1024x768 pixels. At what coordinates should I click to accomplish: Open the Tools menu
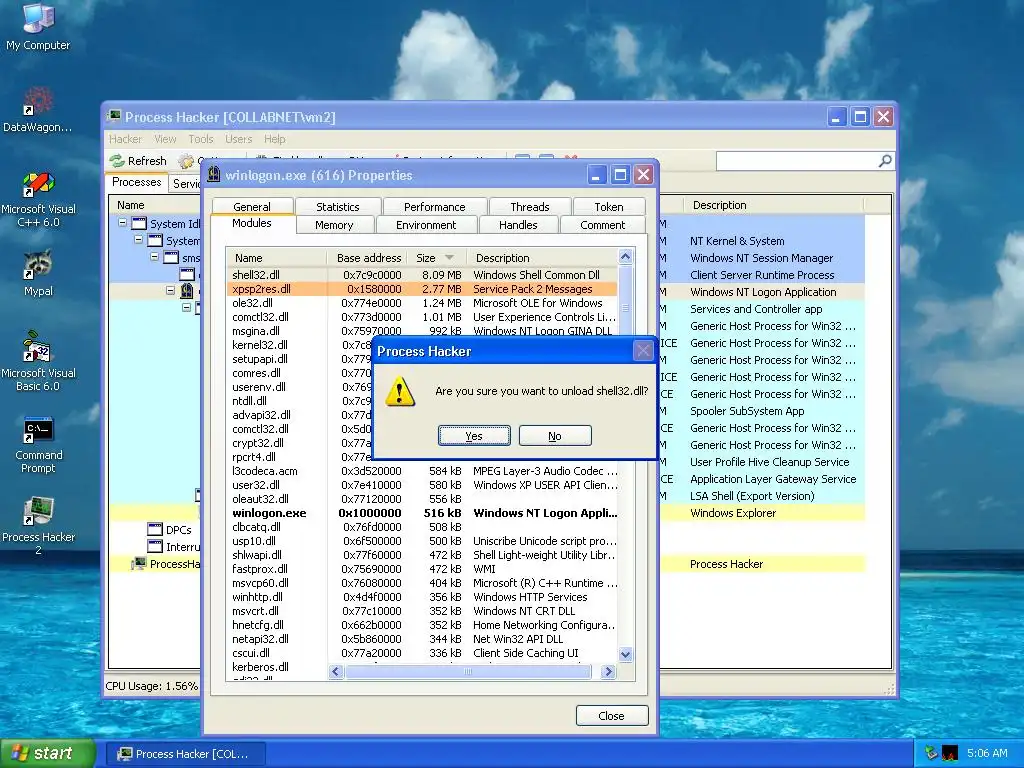pyautogui.click(x=201, y=139)
